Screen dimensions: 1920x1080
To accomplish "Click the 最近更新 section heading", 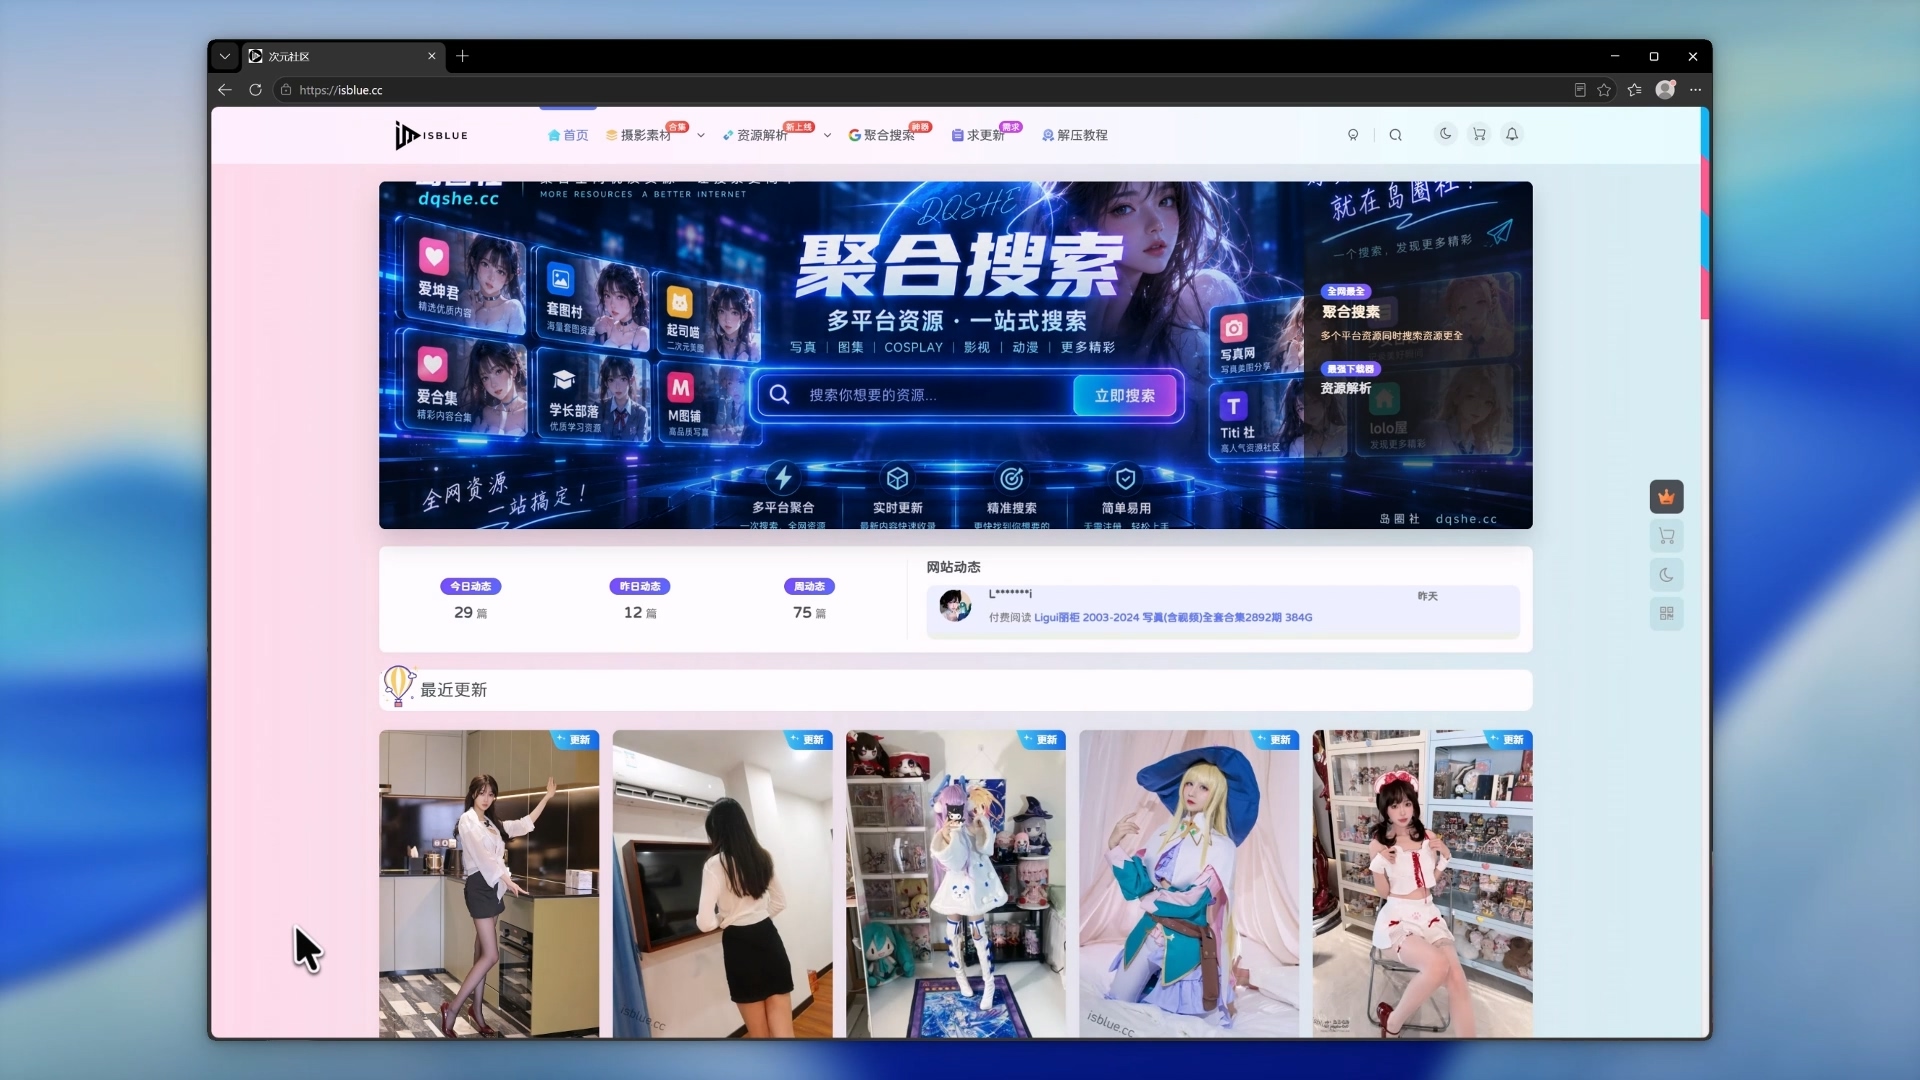I will click(454, 690).
